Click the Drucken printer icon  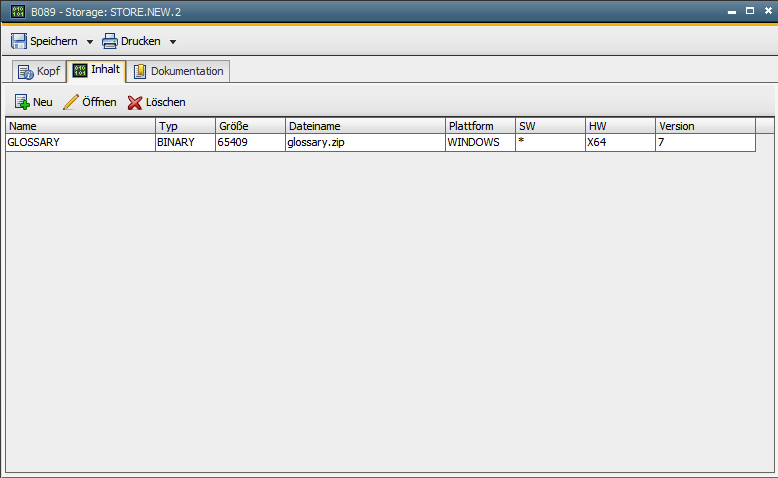[110, 41]
